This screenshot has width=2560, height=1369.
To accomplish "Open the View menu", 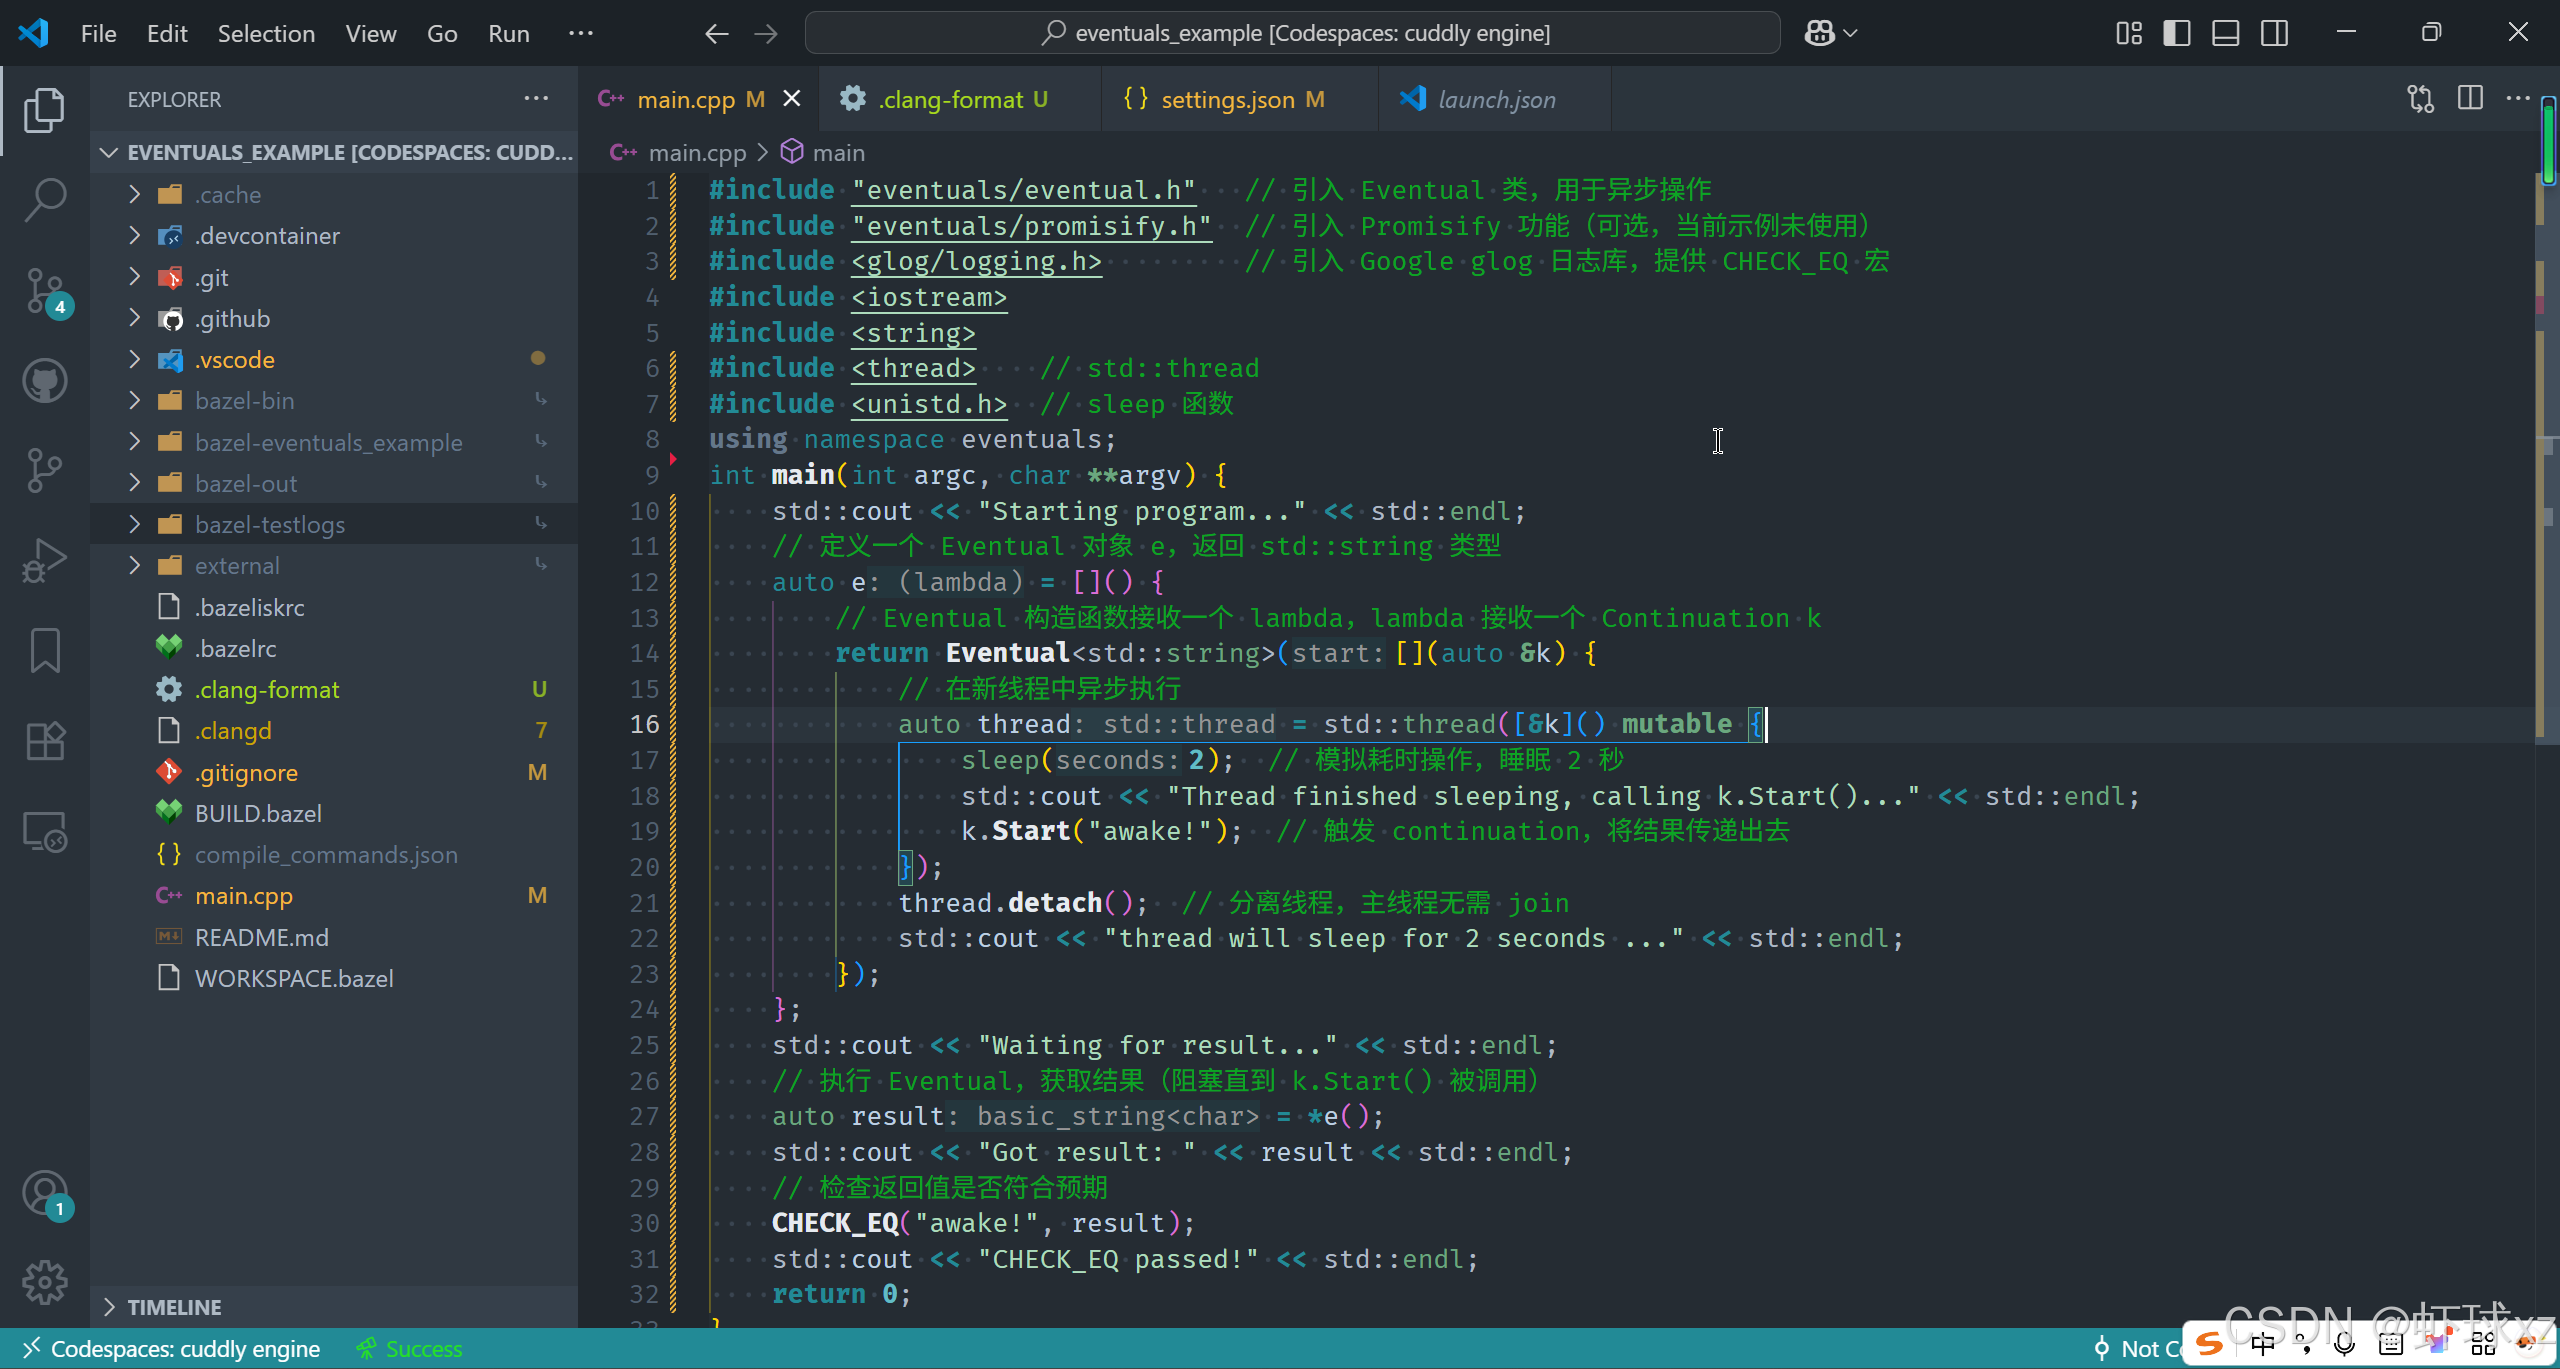I will click(371, 33).
